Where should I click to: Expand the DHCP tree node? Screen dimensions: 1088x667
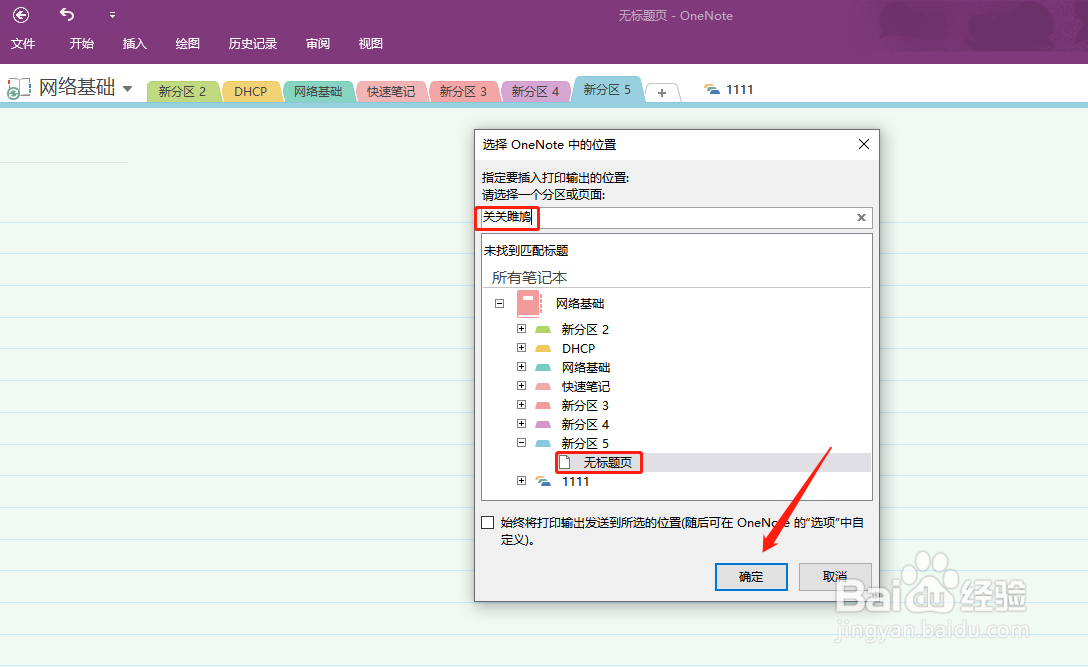522,348
